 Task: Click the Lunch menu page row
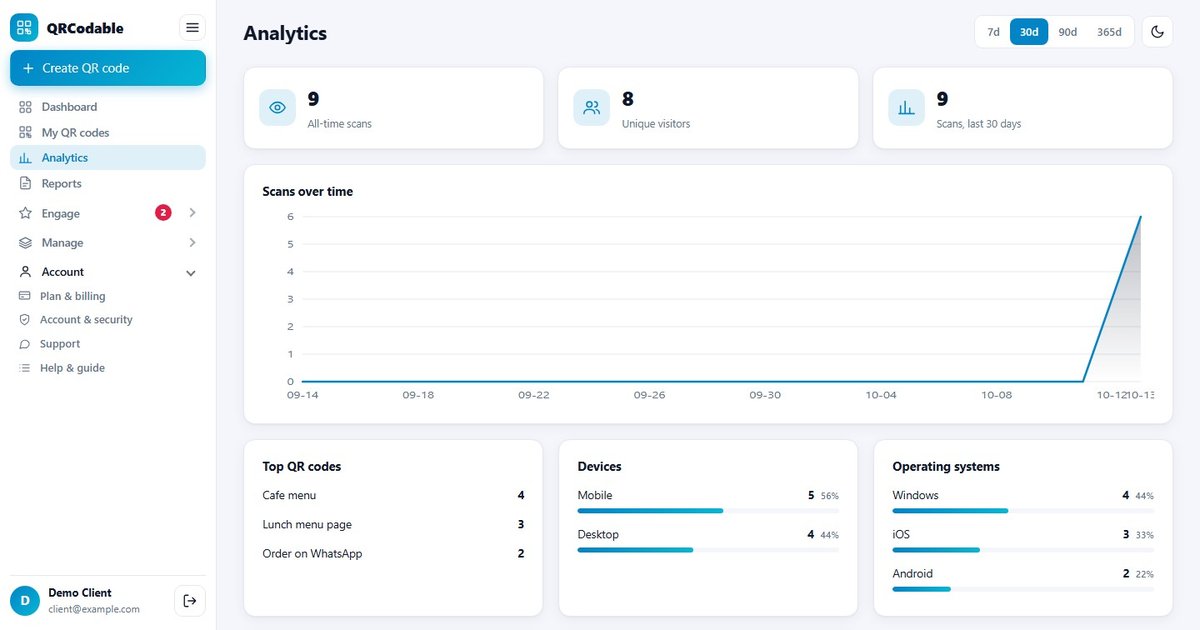(x=393, y=524)
